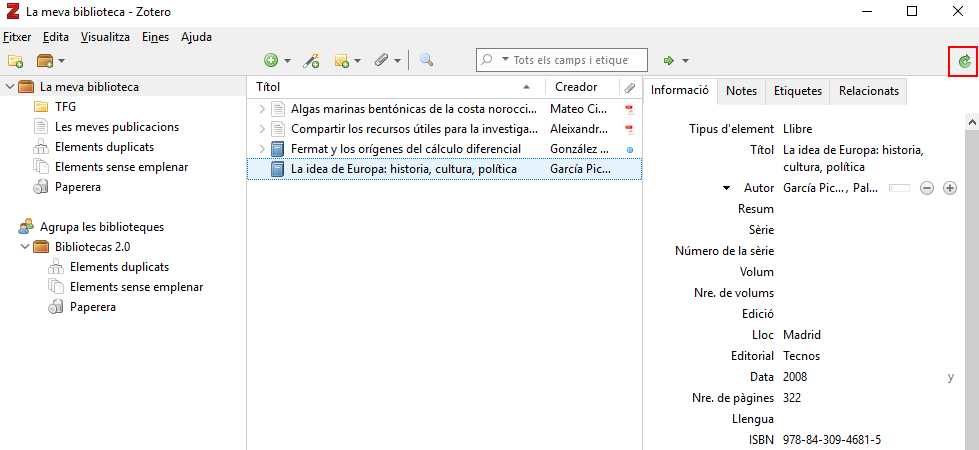Open the Eines menu
Image resolution: width=979 pixels, height=450 pixels.
click(x=155, y=37)
